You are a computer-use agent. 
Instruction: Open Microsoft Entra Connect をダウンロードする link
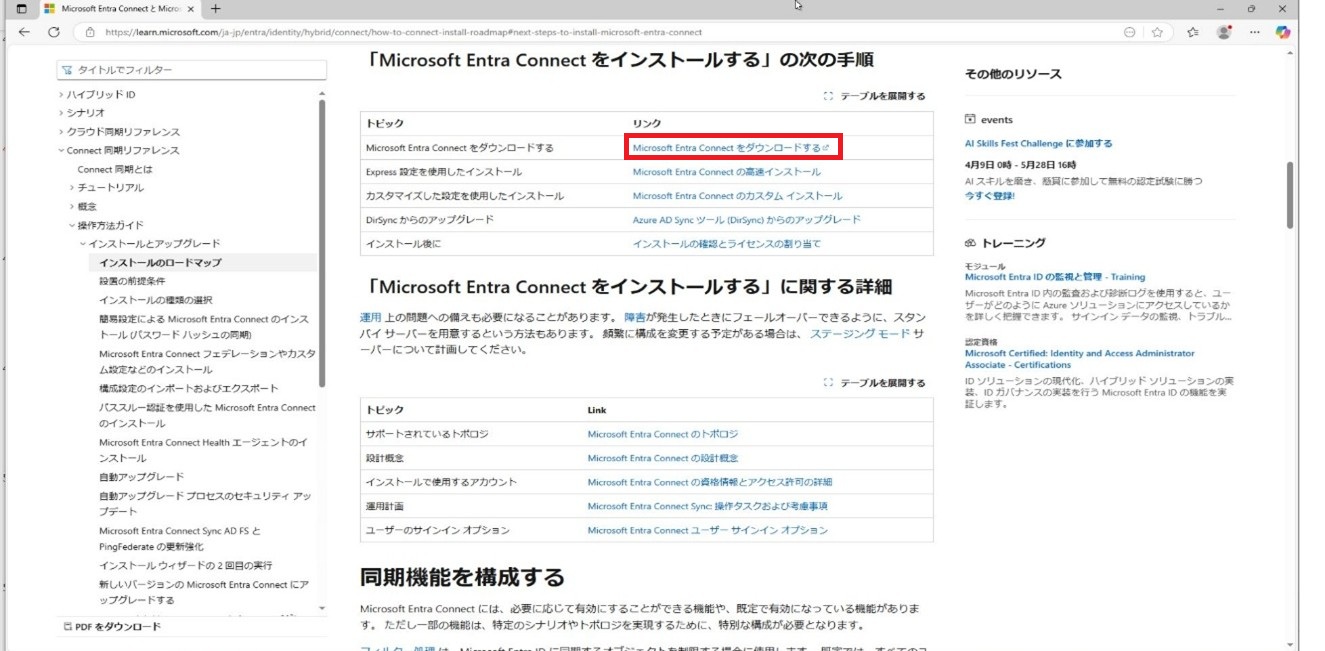click(731, 148)
